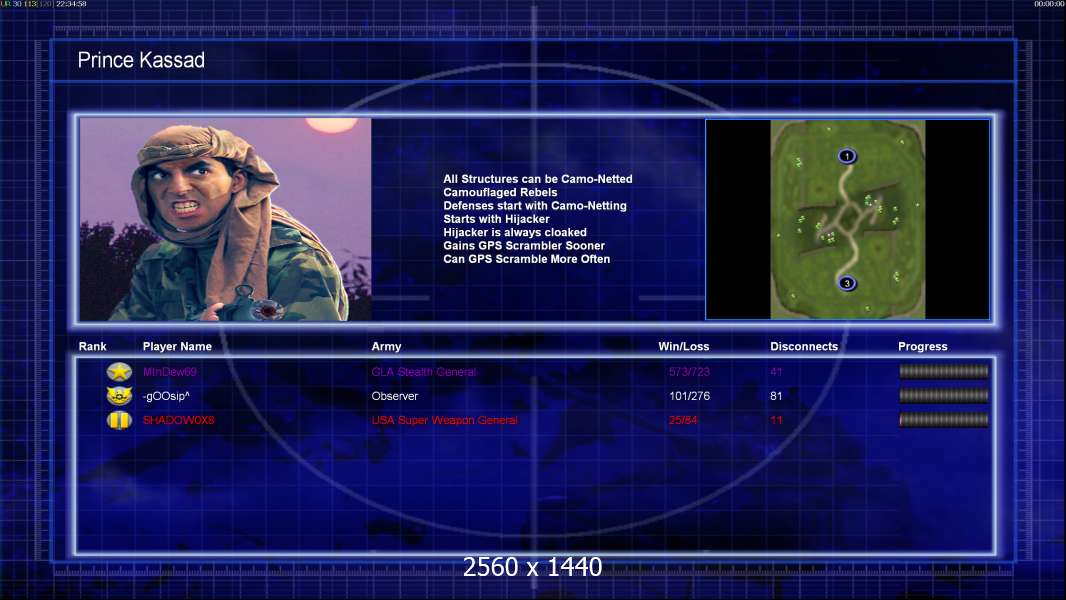1066x600 pixels.
Task: Click SHADOW0X8's gold stripes rank icon
Action: (x=119, y=420)
